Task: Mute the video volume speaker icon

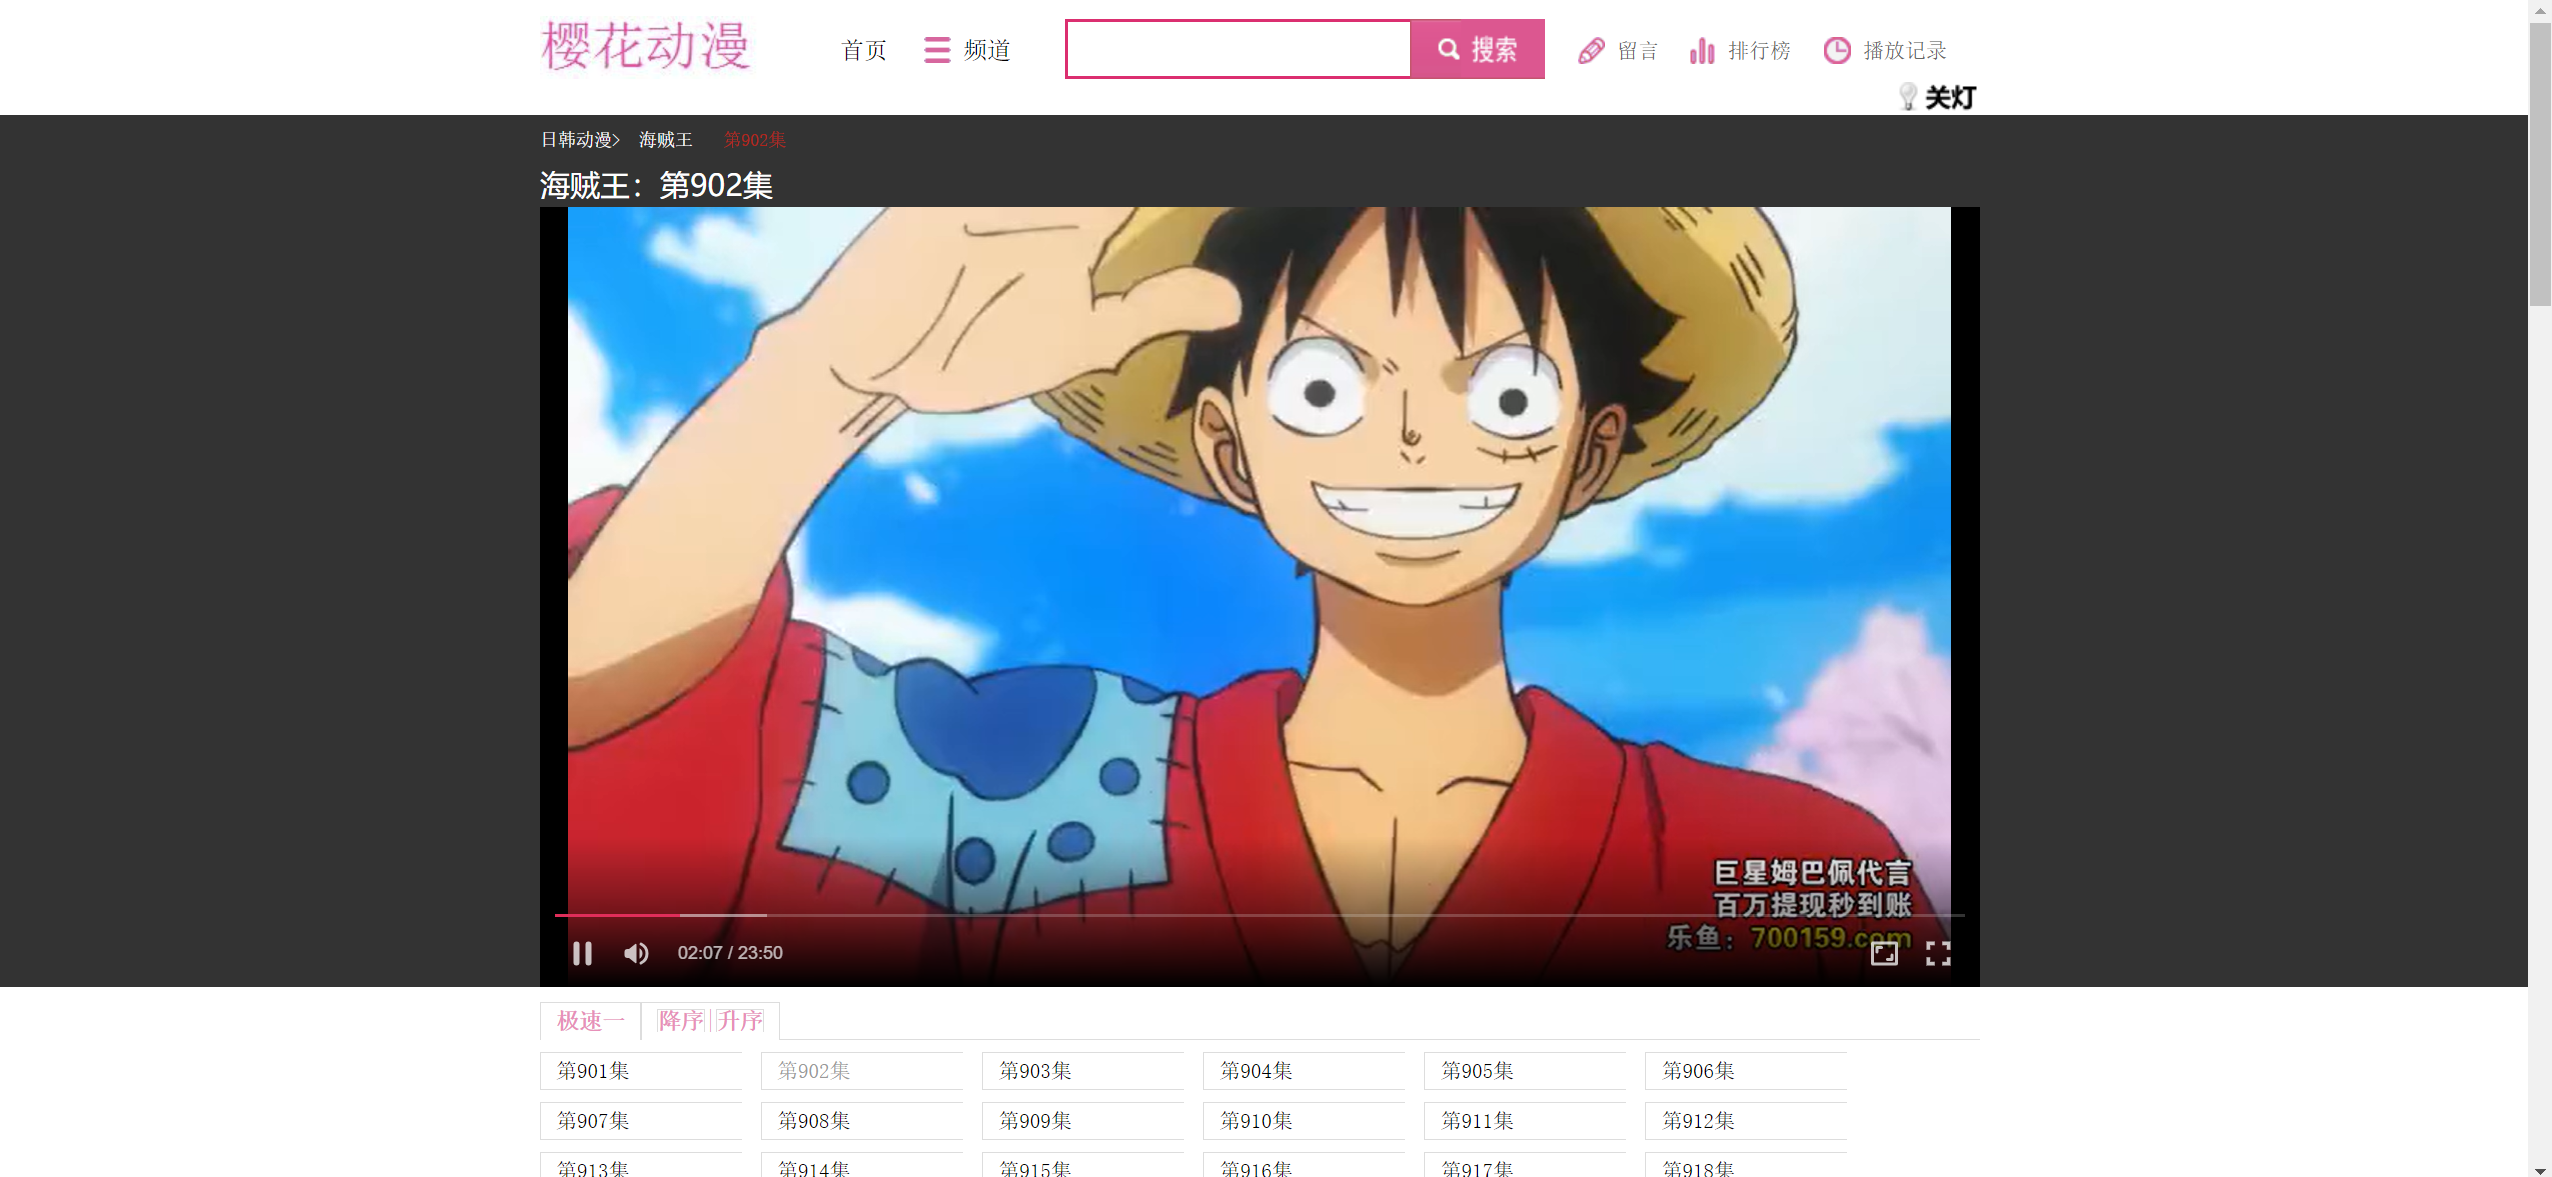Action: point(636,953)
